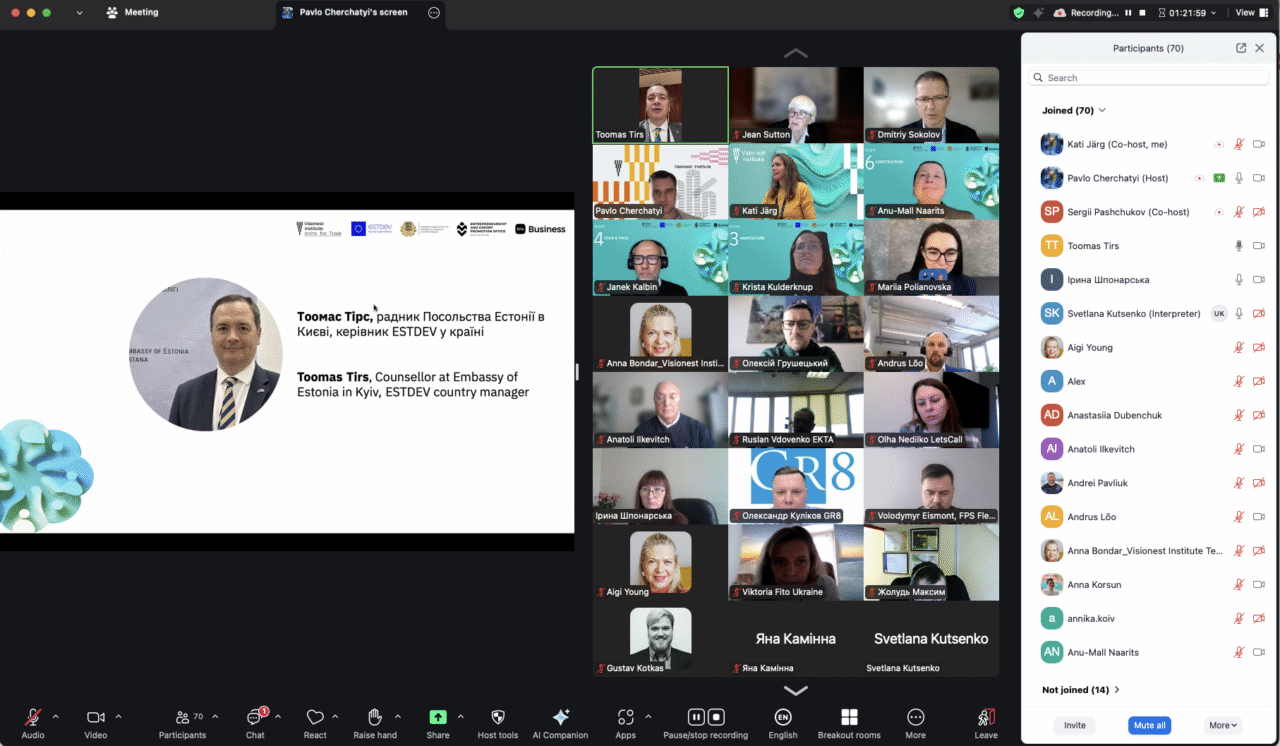Click the React heart icon

click(315, 718)
